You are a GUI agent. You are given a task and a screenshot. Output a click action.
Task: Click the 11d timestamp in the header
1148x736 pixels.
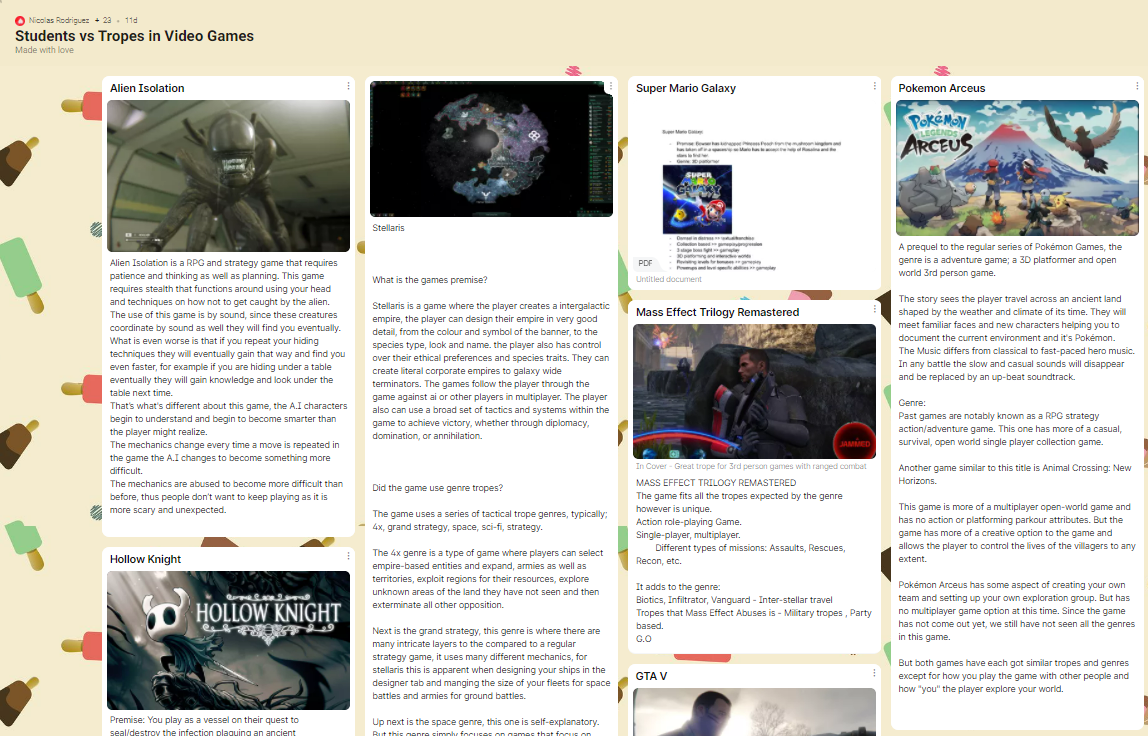[131, 21]
